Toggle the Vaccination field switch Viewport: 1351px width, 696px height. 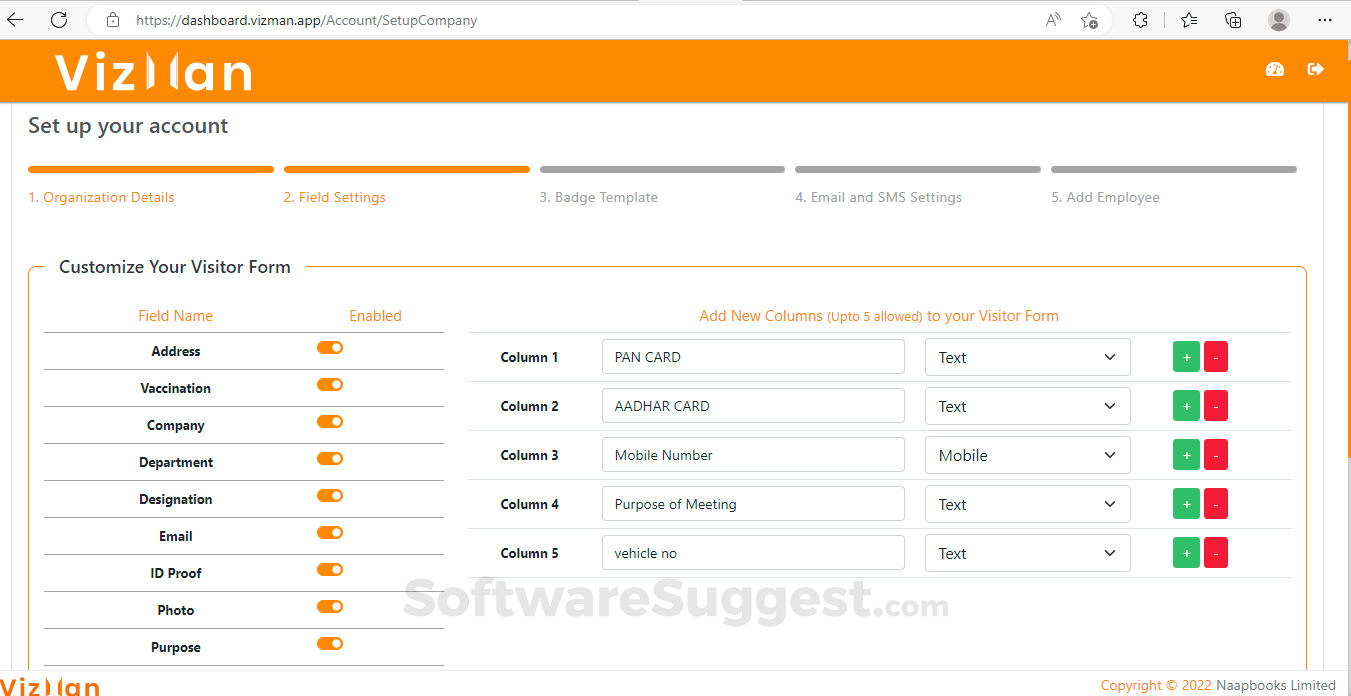point(330,384)
